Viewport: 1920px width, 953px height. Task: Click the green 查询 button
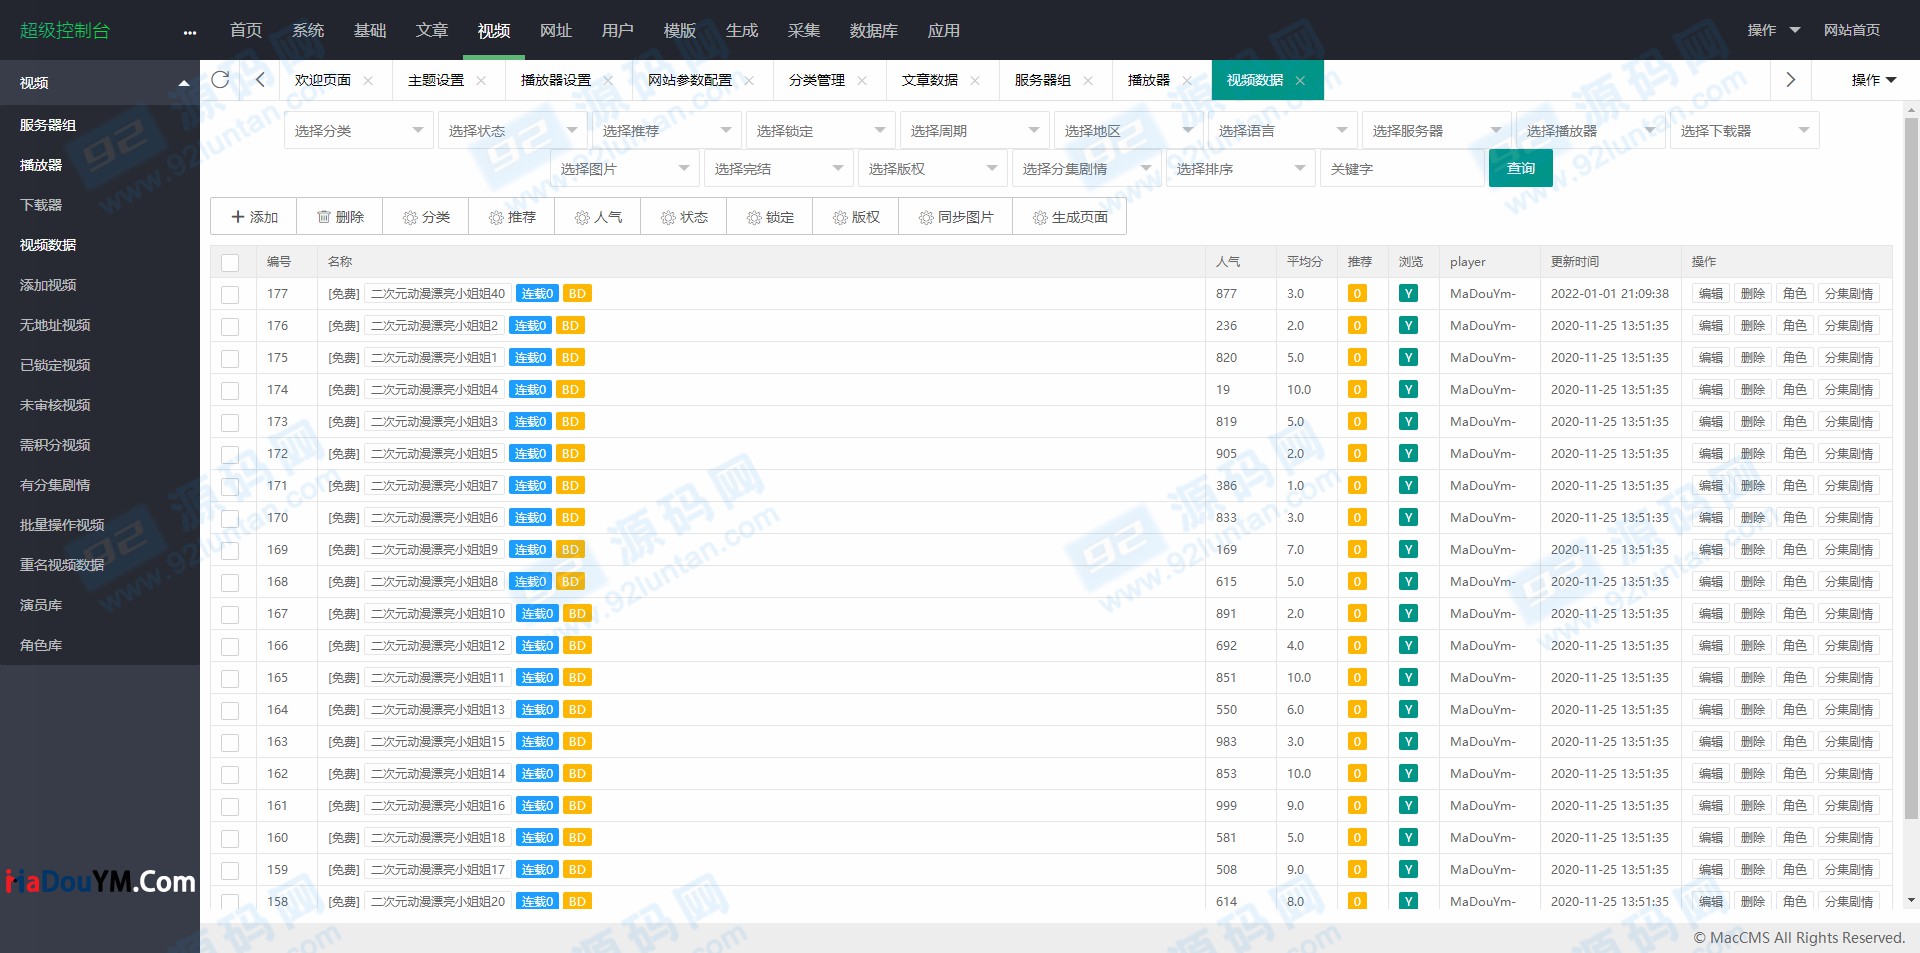pyautogui.click(x=1521, y=168)
